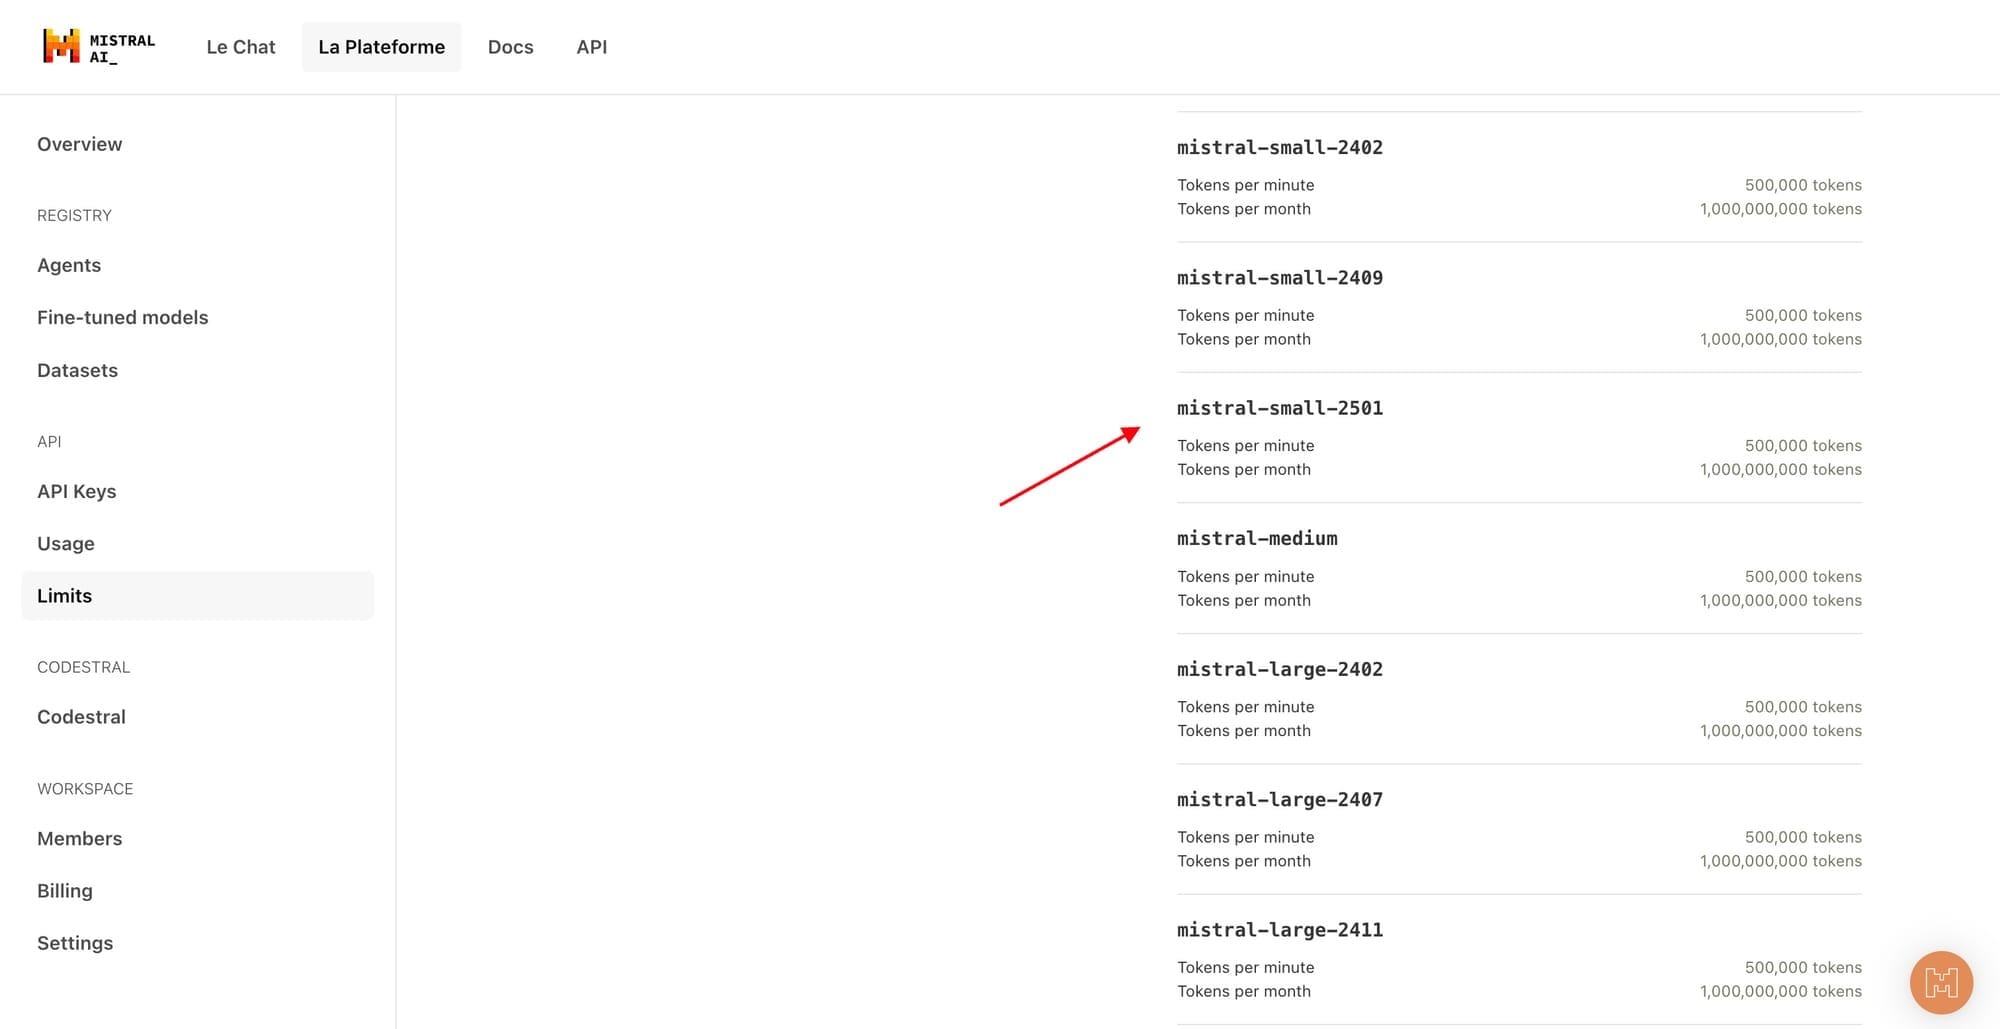
Task: Click the mistral-small-2402 model heading
Action: pos(1280,147)
